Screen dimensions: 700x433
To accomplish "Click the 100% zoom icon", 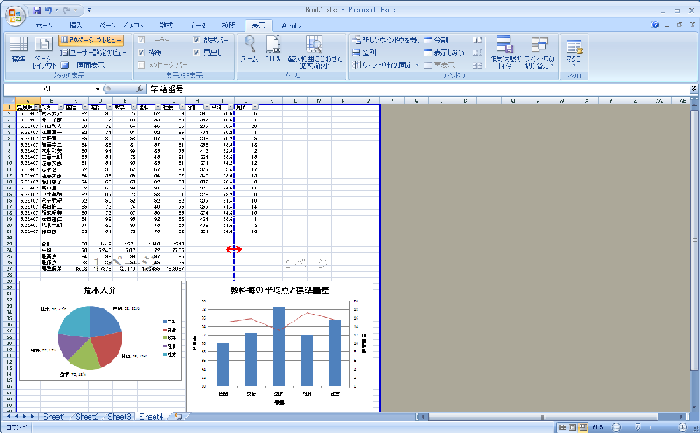I will point(274,46).
